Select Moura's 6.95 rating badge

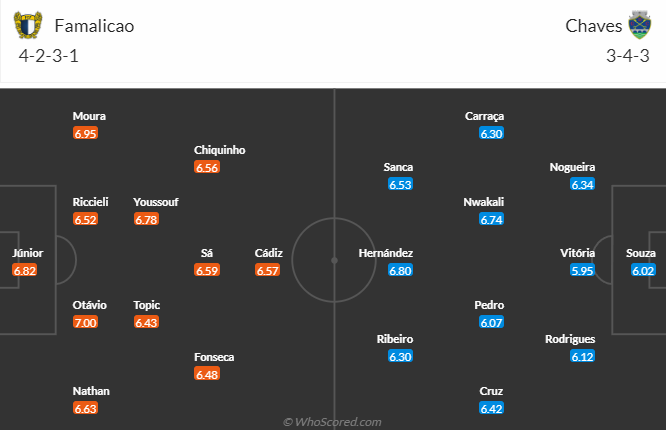point(86,133)
